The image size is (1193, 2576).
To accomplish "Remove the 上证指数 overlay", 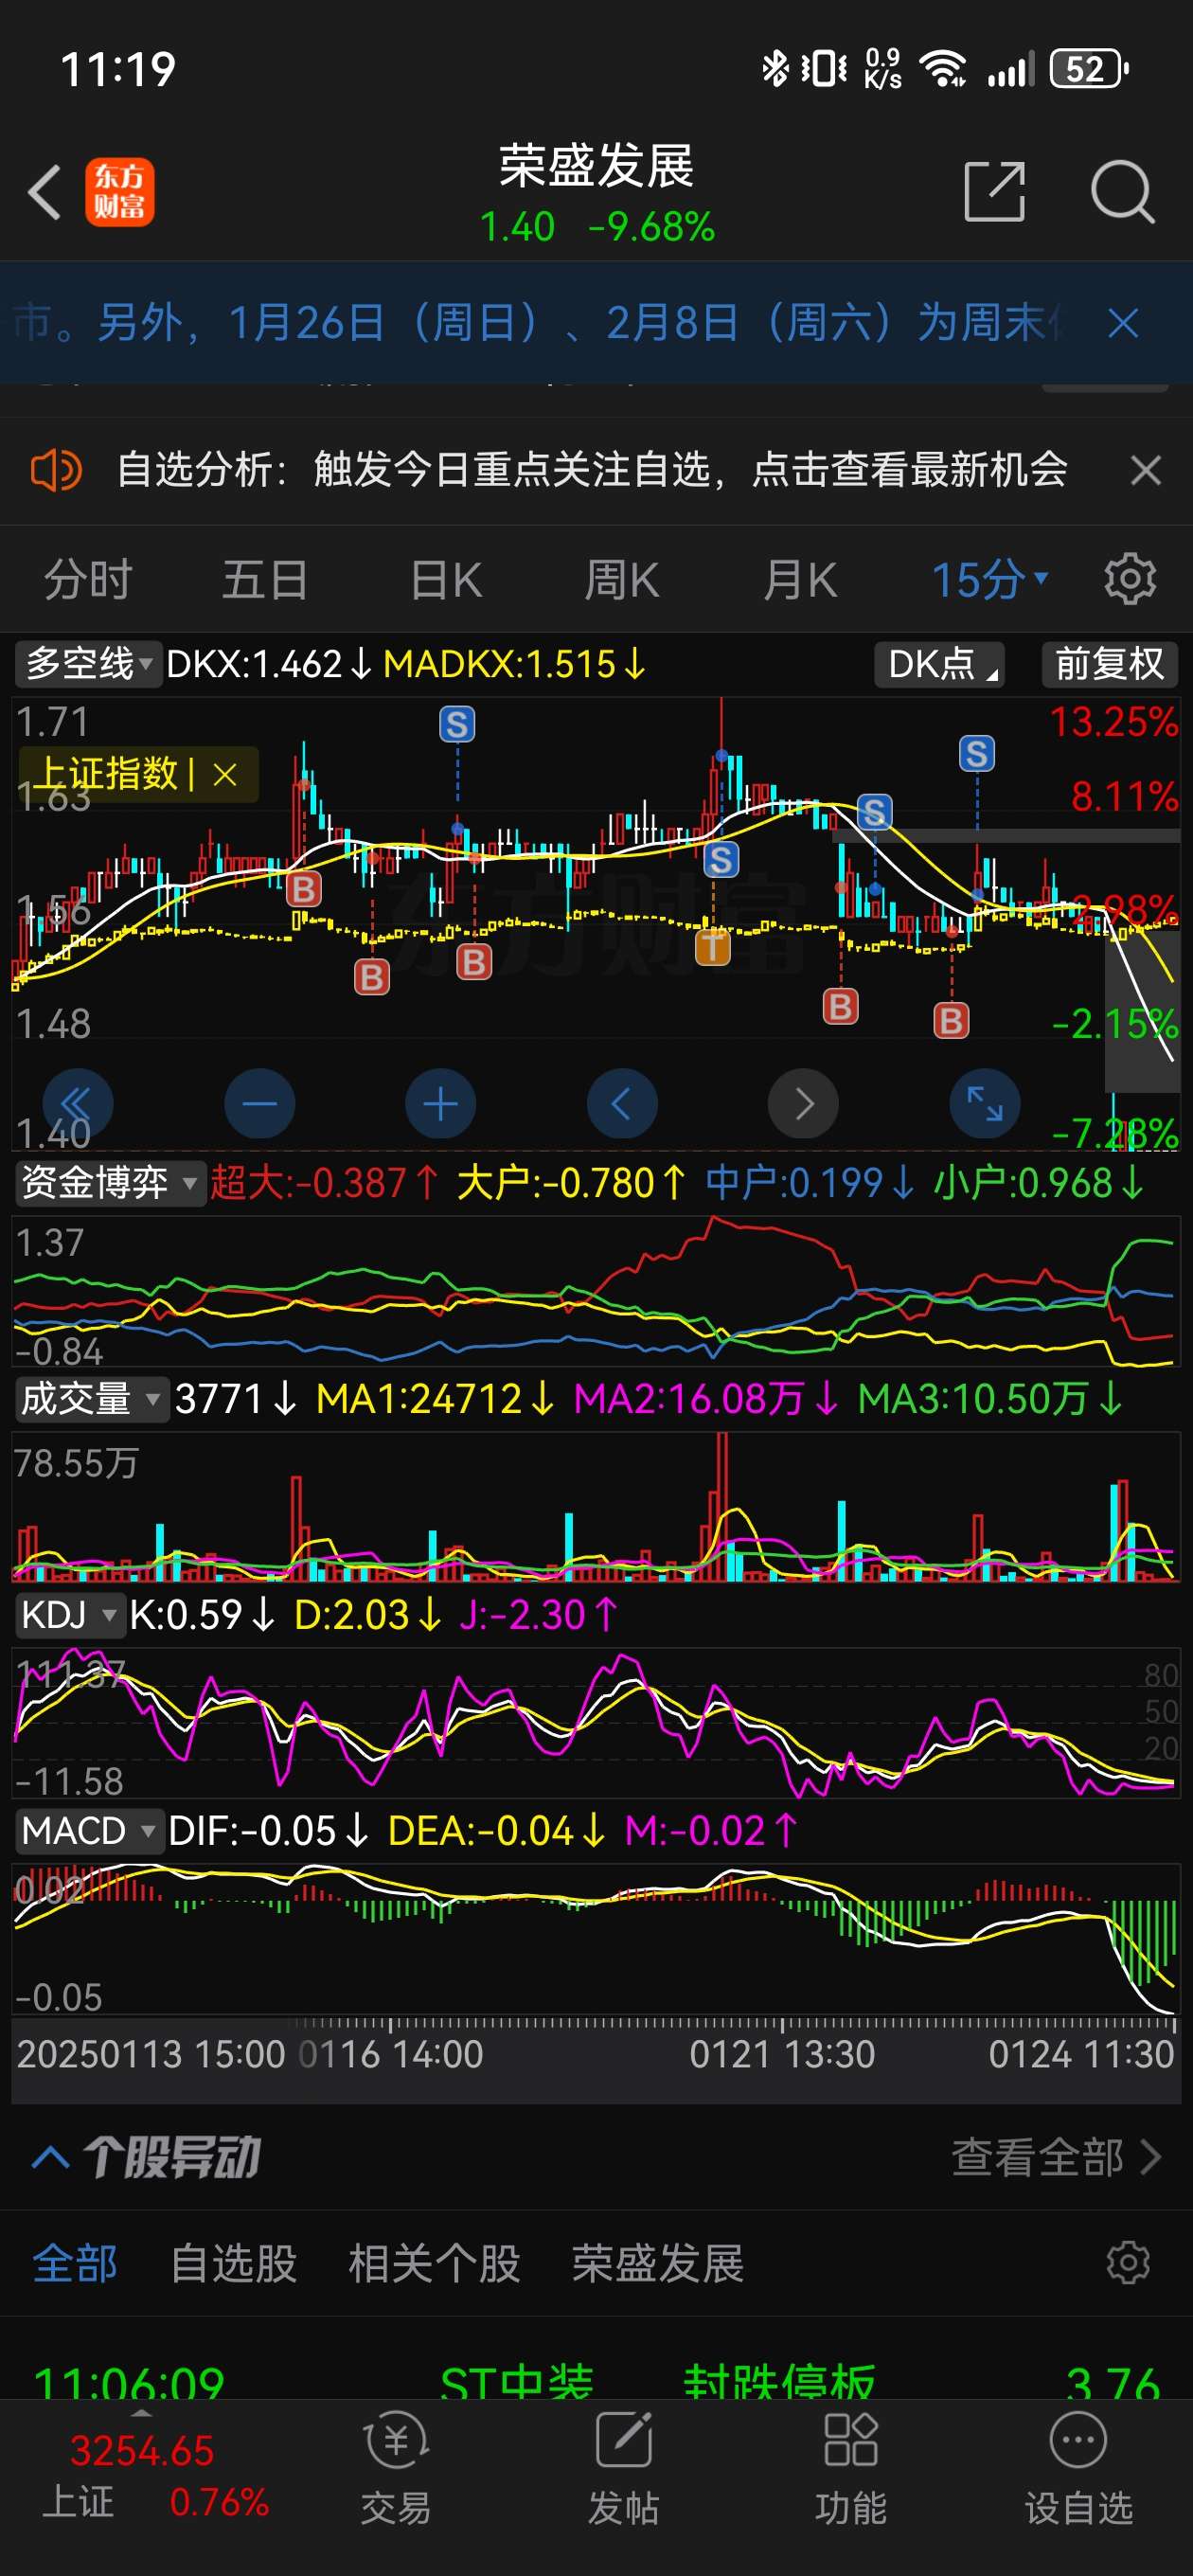I will click(225, 775).
